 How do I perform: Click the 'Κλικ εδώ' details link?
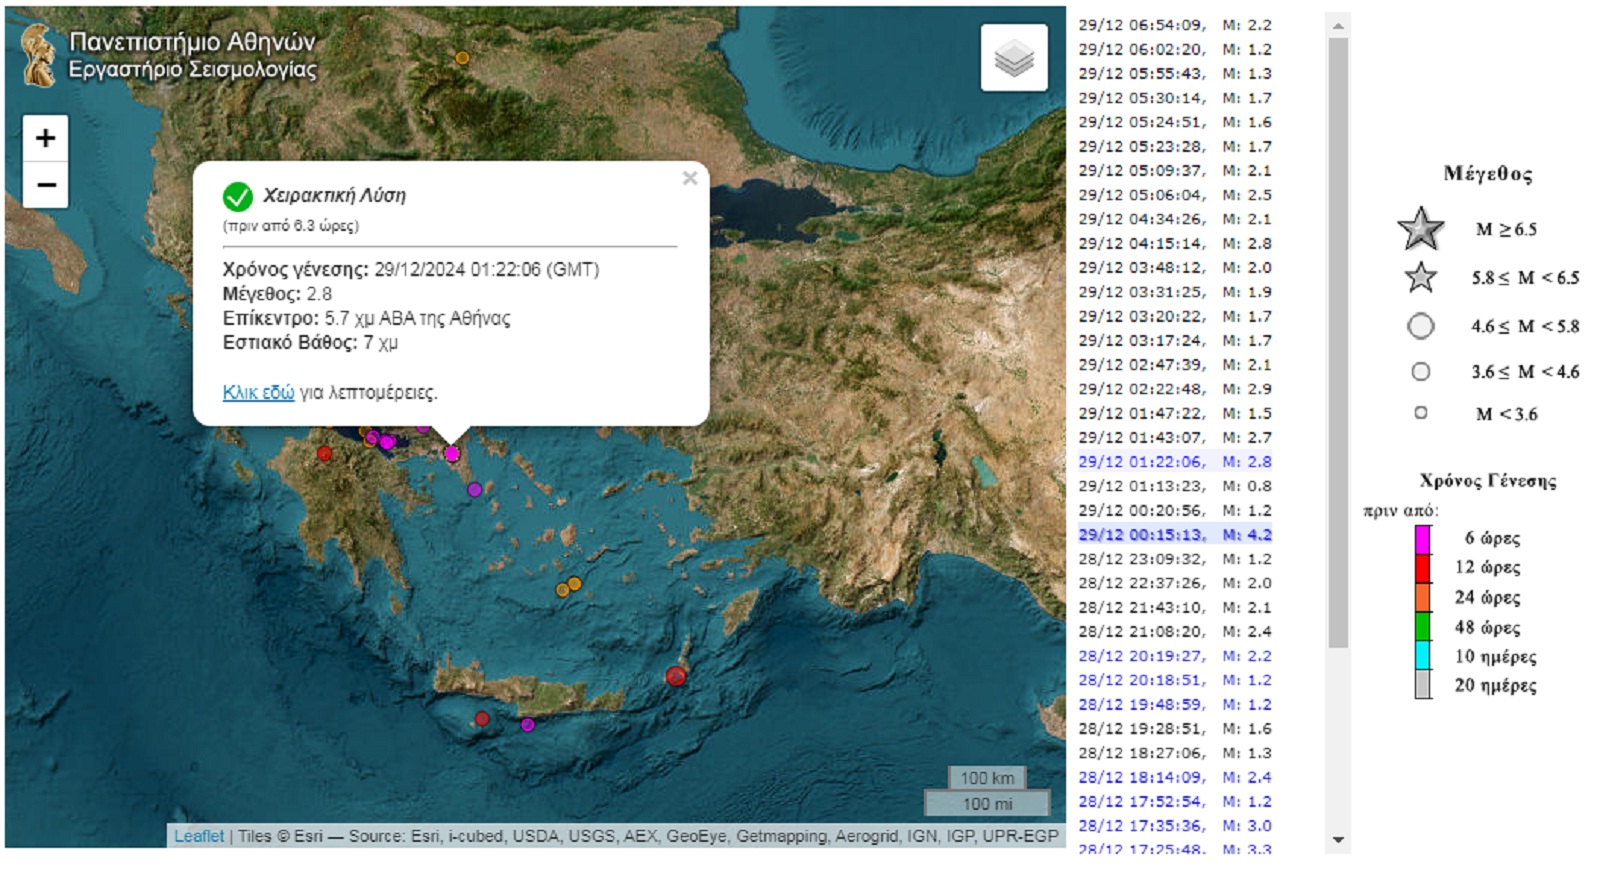258,393
